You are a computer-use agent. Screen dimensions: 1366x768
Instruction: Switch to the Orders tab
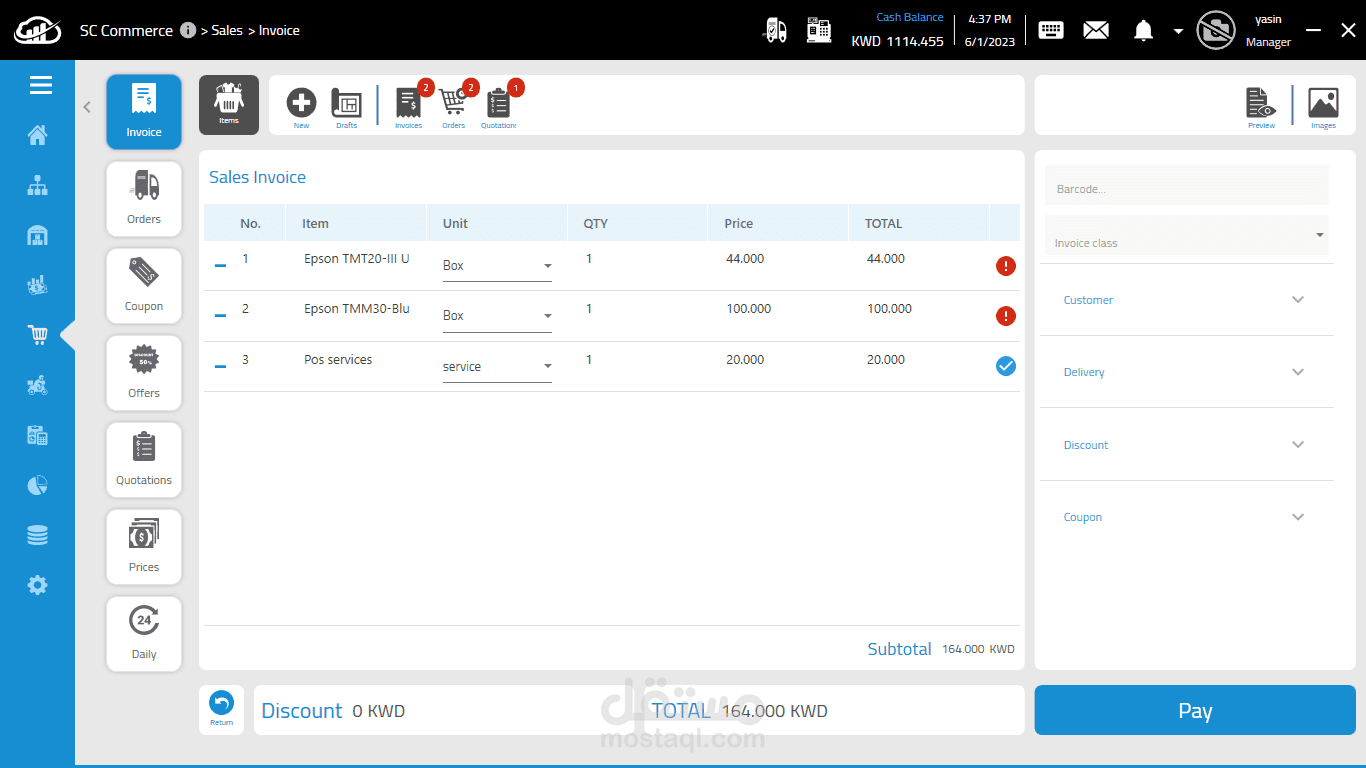click(144, 199)
